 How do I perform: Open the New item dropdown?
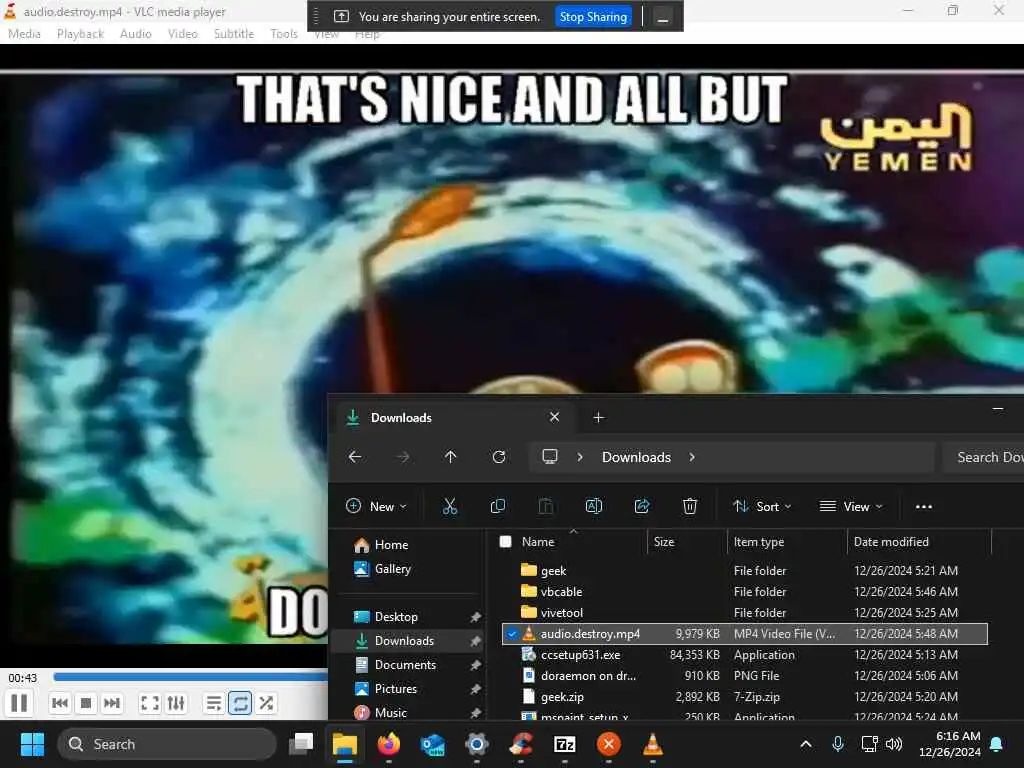377,507
